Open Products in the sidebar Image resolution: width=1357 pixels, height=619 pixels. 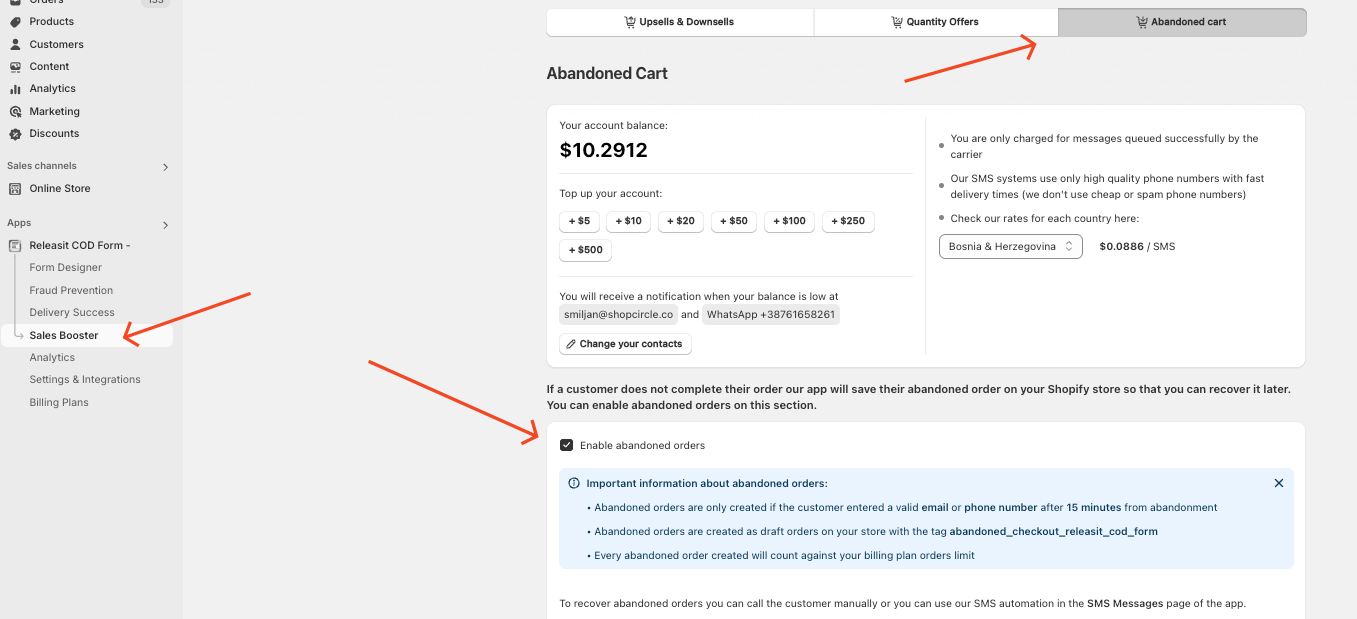click(x=52, y=21)
